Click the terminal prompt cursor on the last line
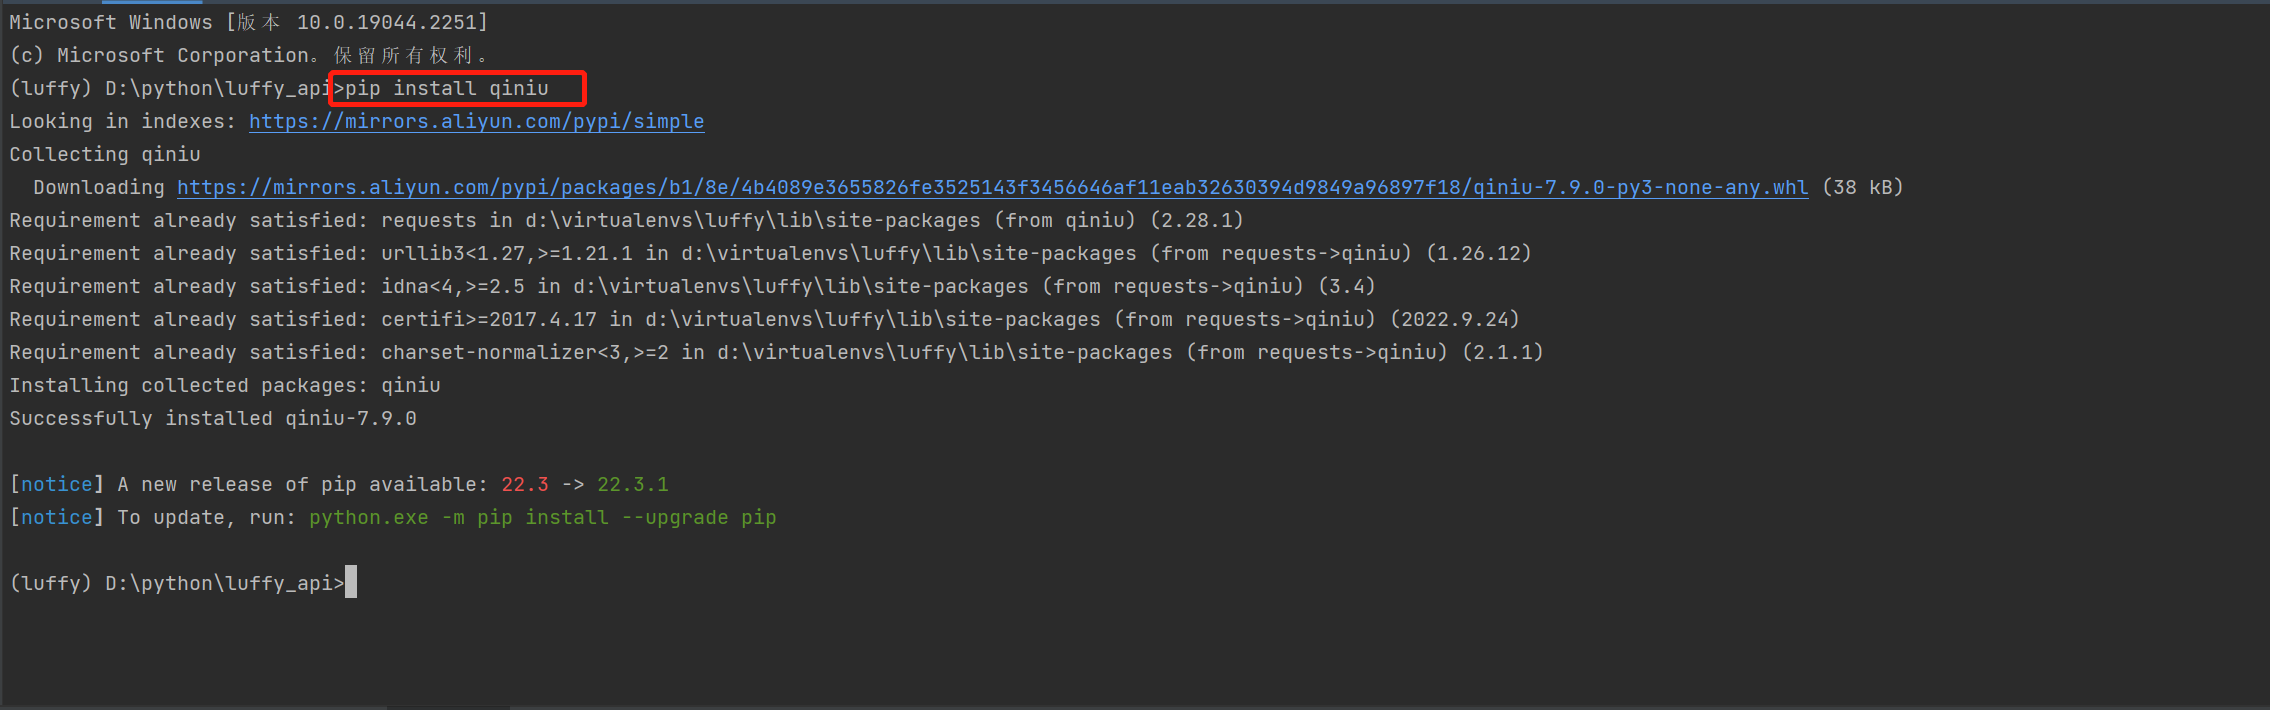Image resolution: width=2270 pixels, height=710 pixels. pyautogui.click(x=351, y=583)
